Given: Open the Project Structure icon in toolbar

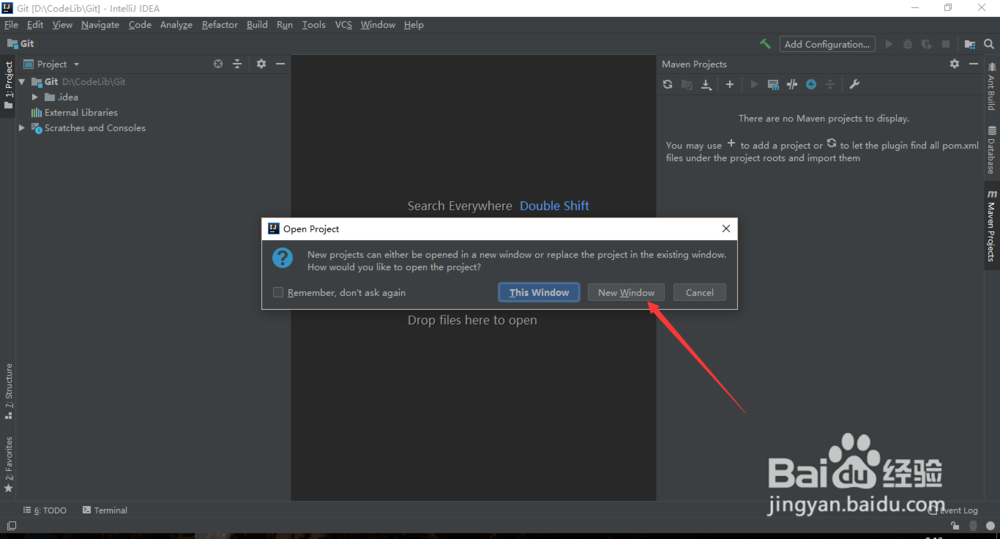Looking at the screenshot, I should click(x=969, y=44).
